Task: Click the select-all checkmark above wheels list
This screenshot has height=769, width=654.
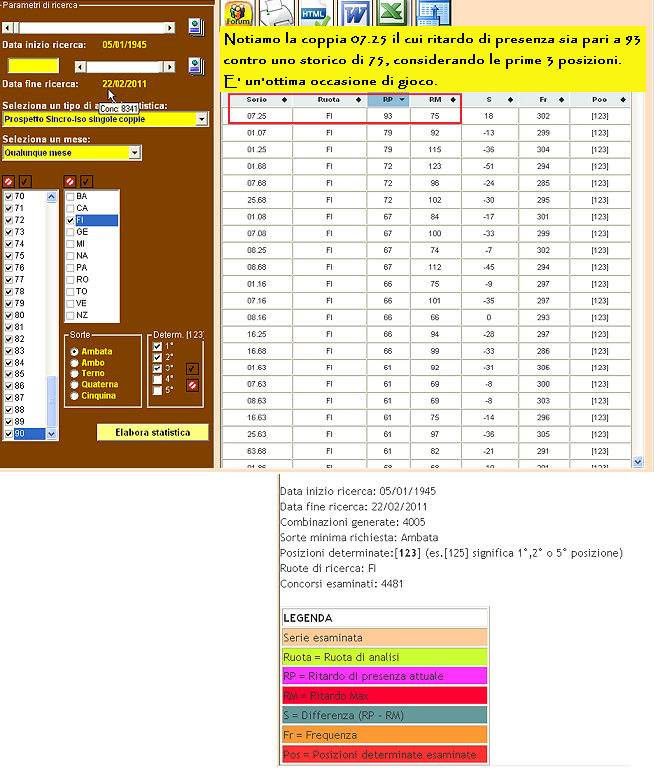Action: point(86,181)
